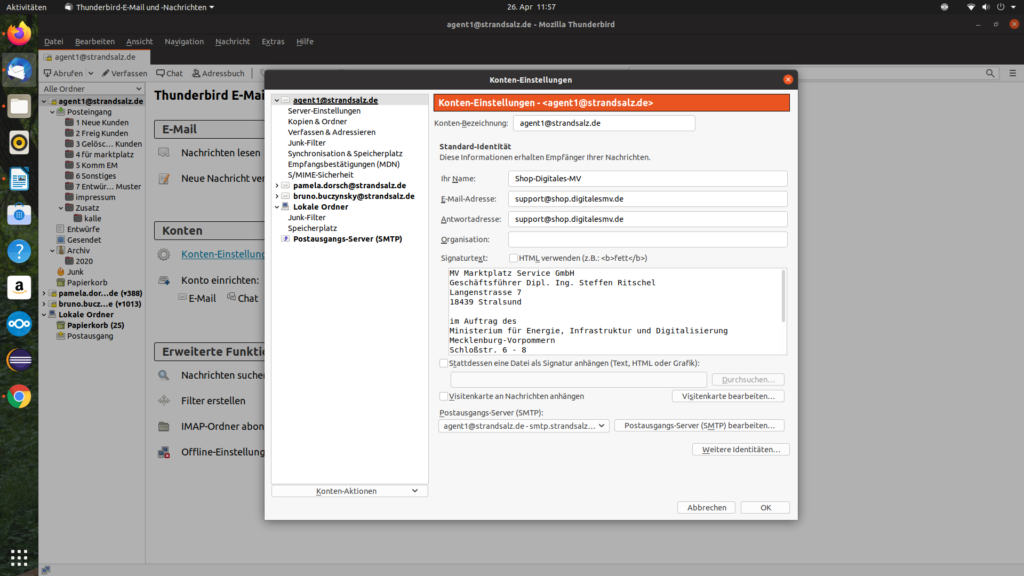Click the Chat toolbar icon
The image size is (1024, 576).
pos(168,73)
